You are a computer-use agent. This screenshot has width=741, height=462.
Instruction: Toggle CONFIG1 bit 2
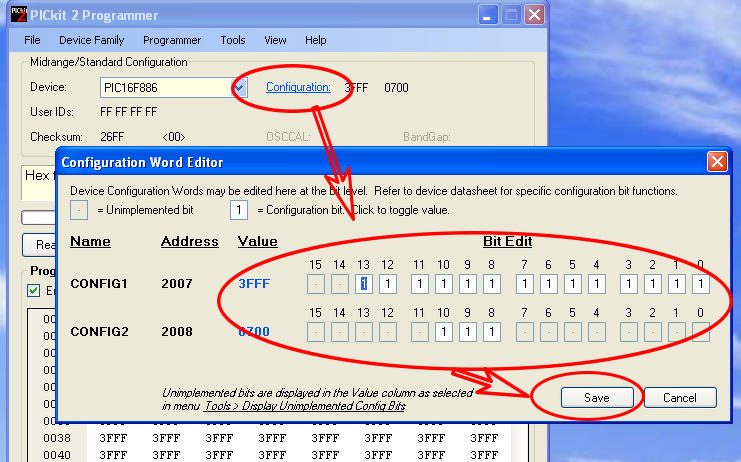(x=653, y=284)
